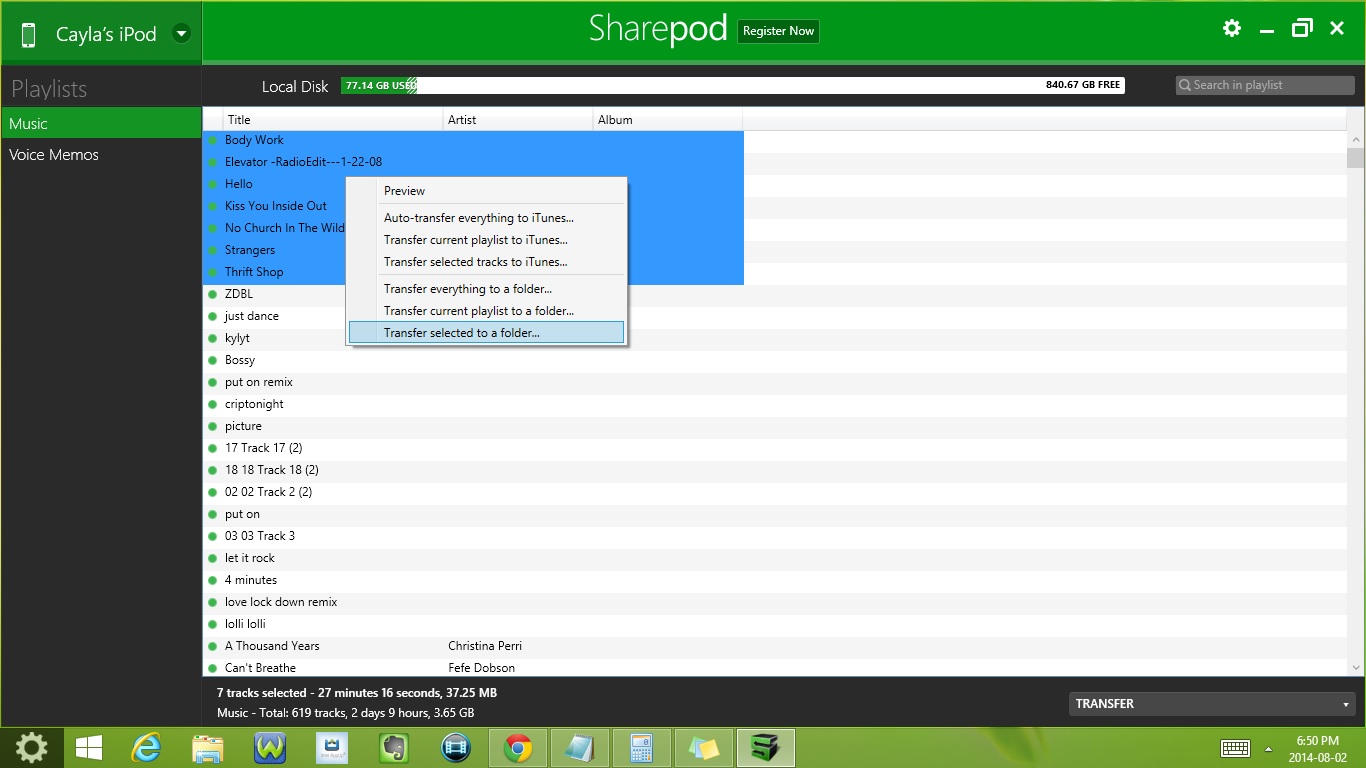Image resolution: width=1366 pixels, height=768 pixels.
Task: Select the track "put on remix"
Action: (259, 382)
